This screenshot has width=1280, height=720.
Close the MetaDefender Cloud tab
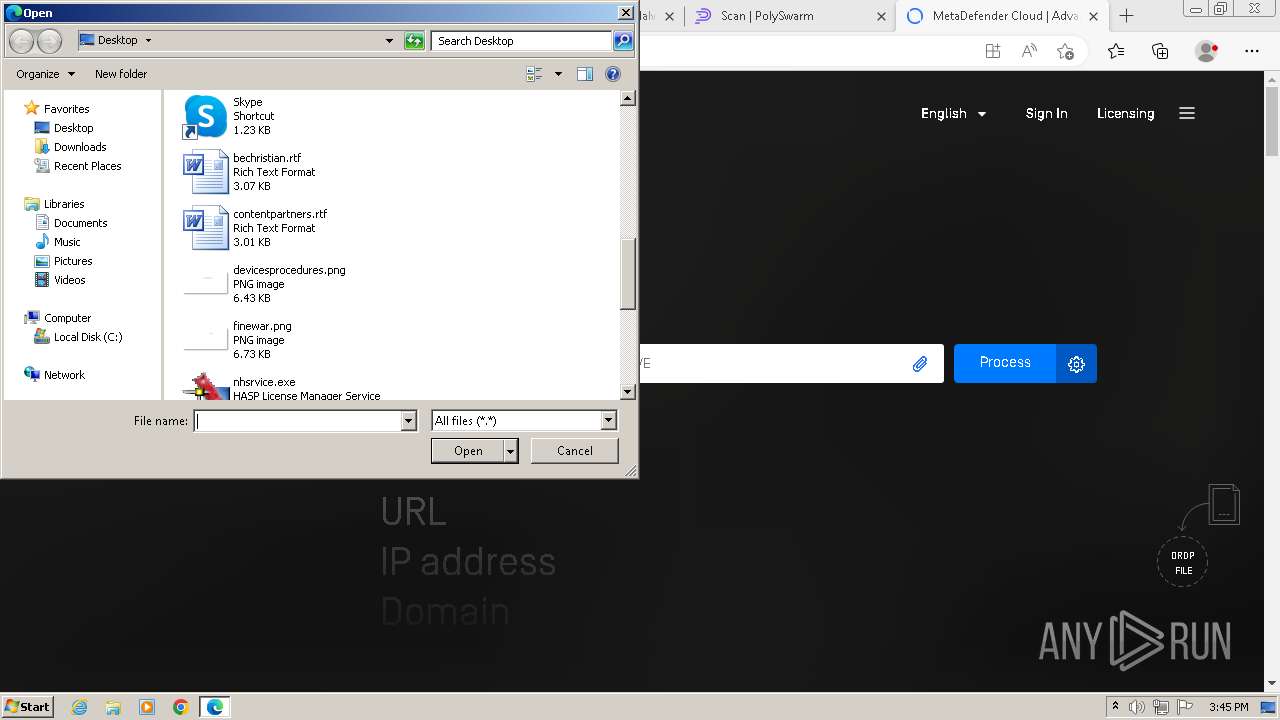pyautogui.click(x=1093, y=16)
